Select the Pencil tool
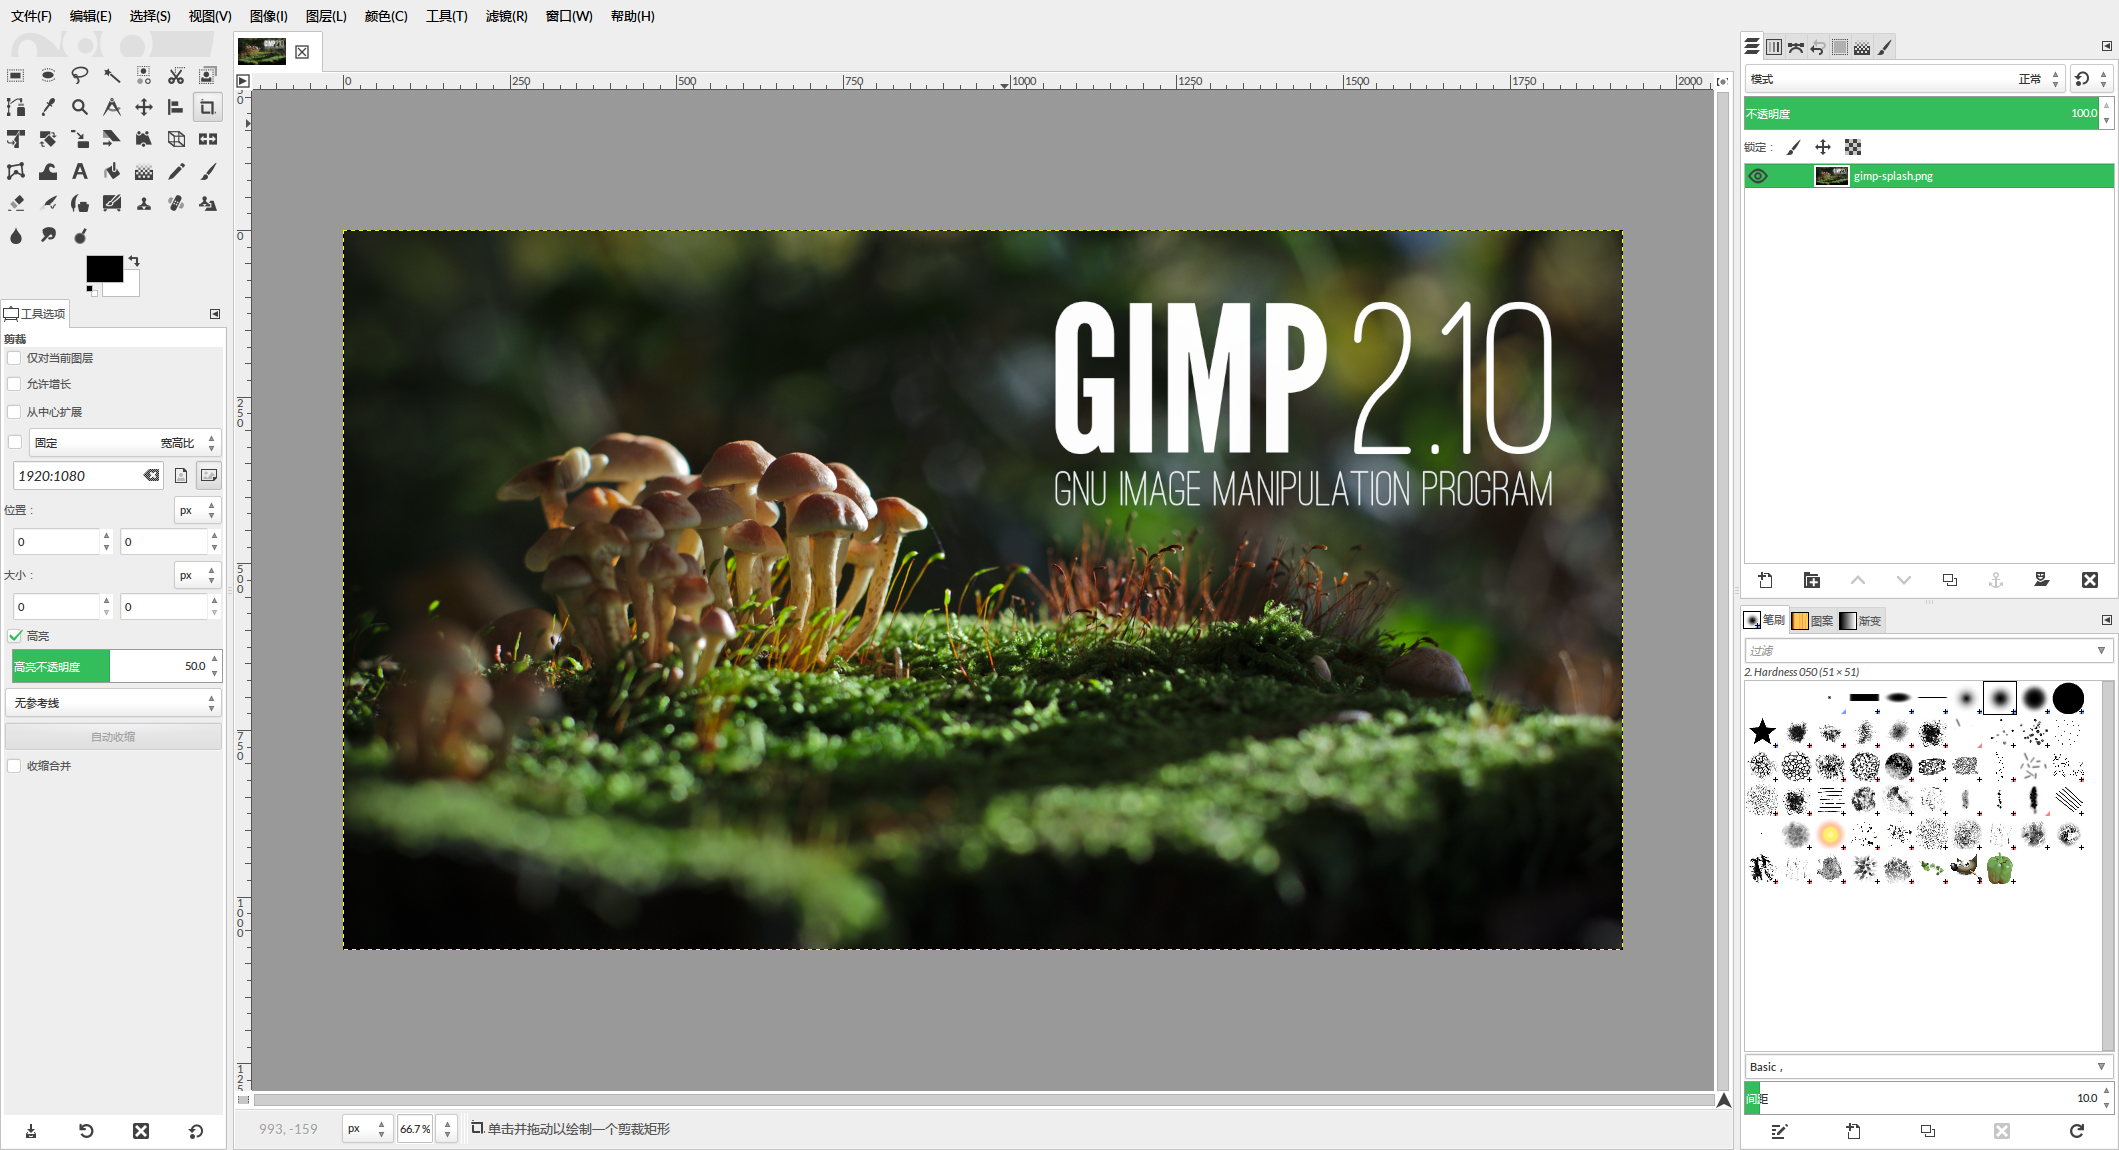This screenshot has height=1150, width=2119. 176,172
